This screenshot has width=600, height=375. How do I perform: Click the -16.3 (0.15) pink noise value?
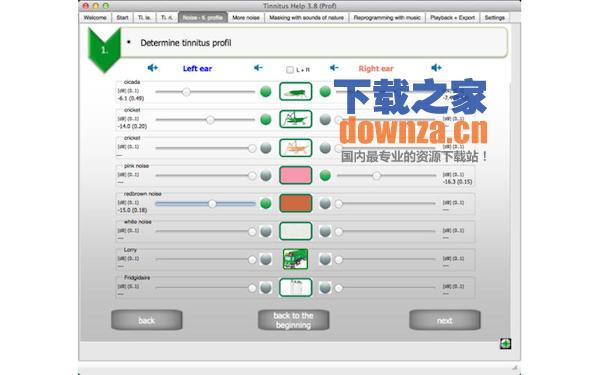457,182
